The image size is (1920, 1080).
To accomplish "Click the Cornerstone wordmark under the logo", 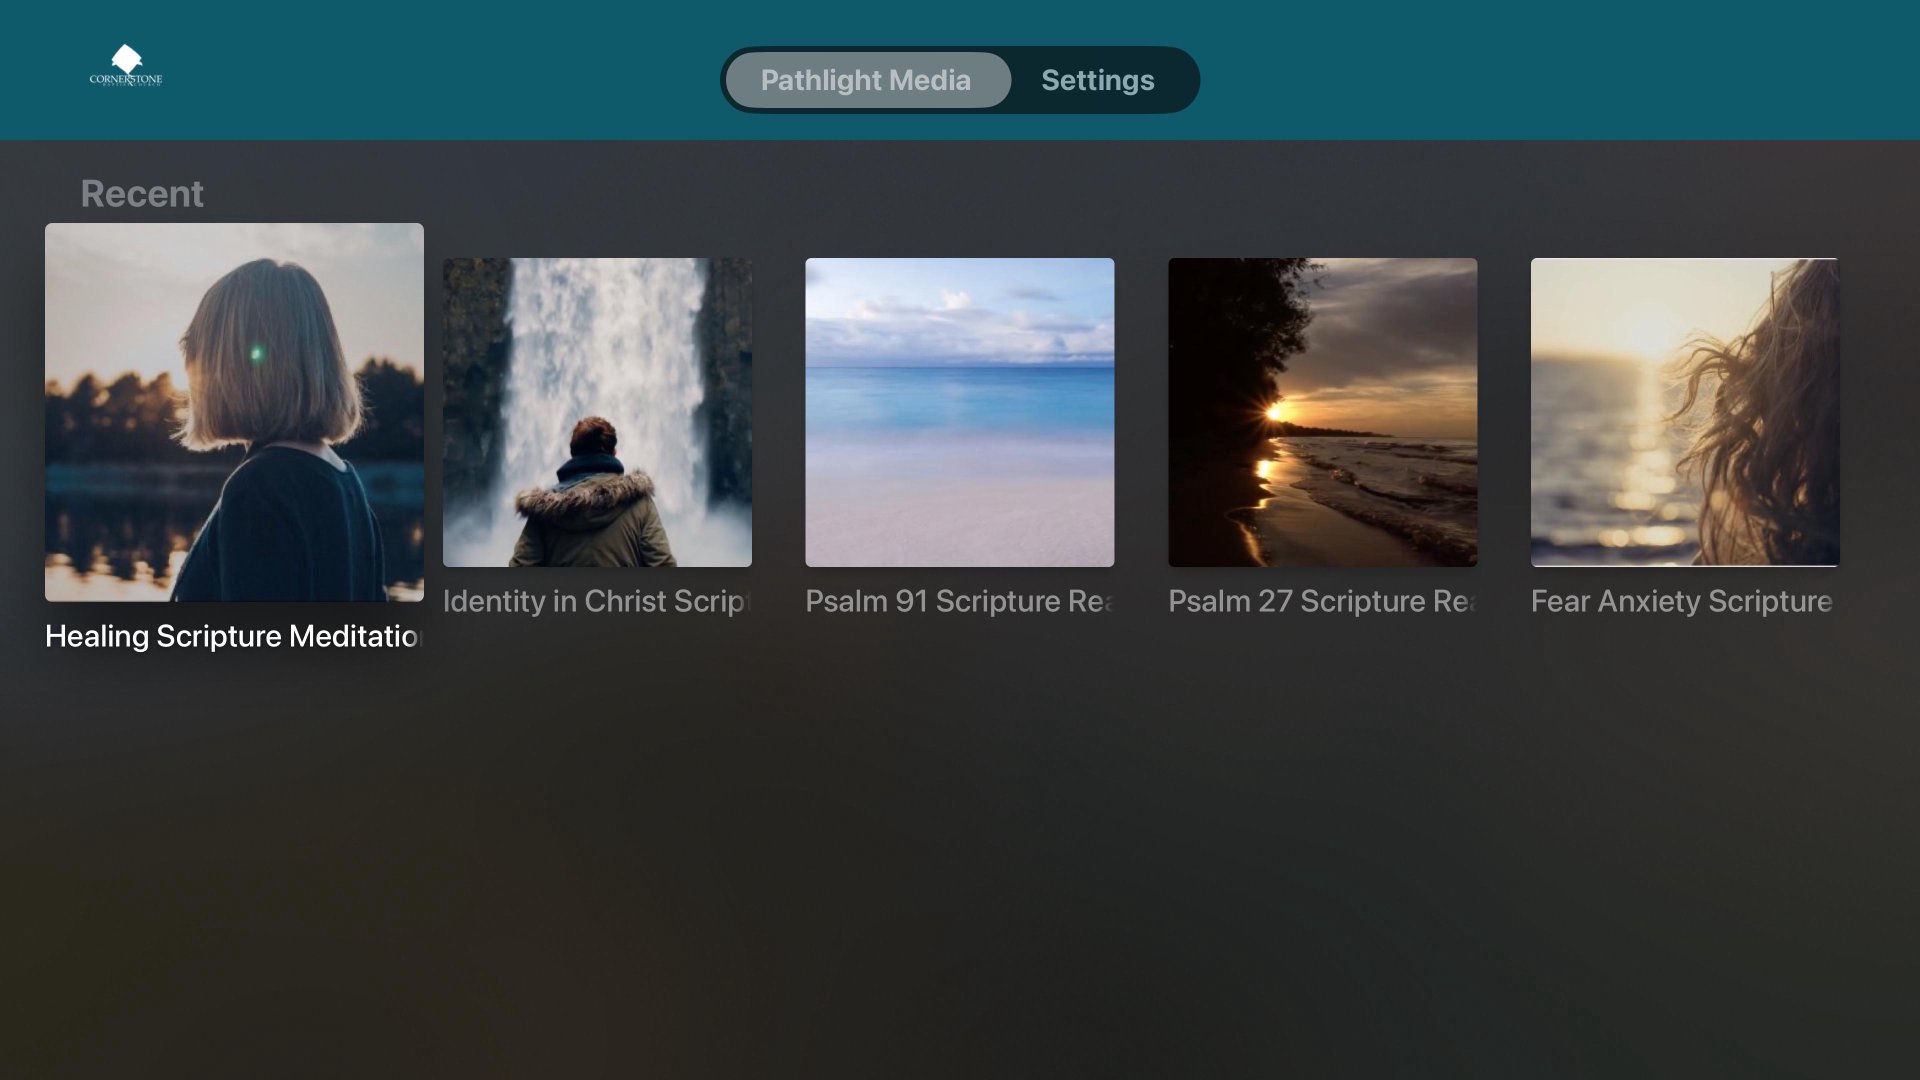I will point(126,80).
